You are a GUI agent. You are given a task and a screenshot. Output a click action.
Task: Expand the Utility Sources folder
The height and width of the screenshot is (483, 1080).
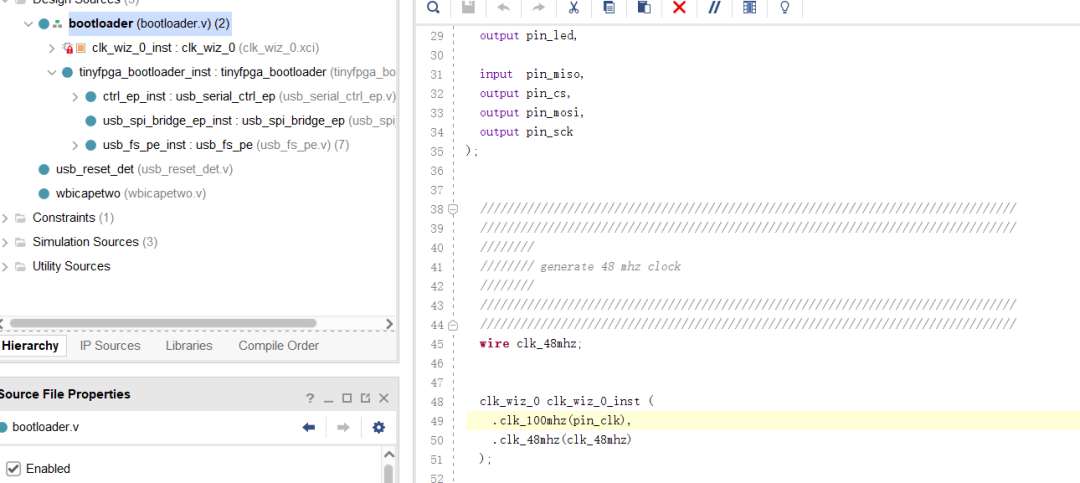[5, 266]
